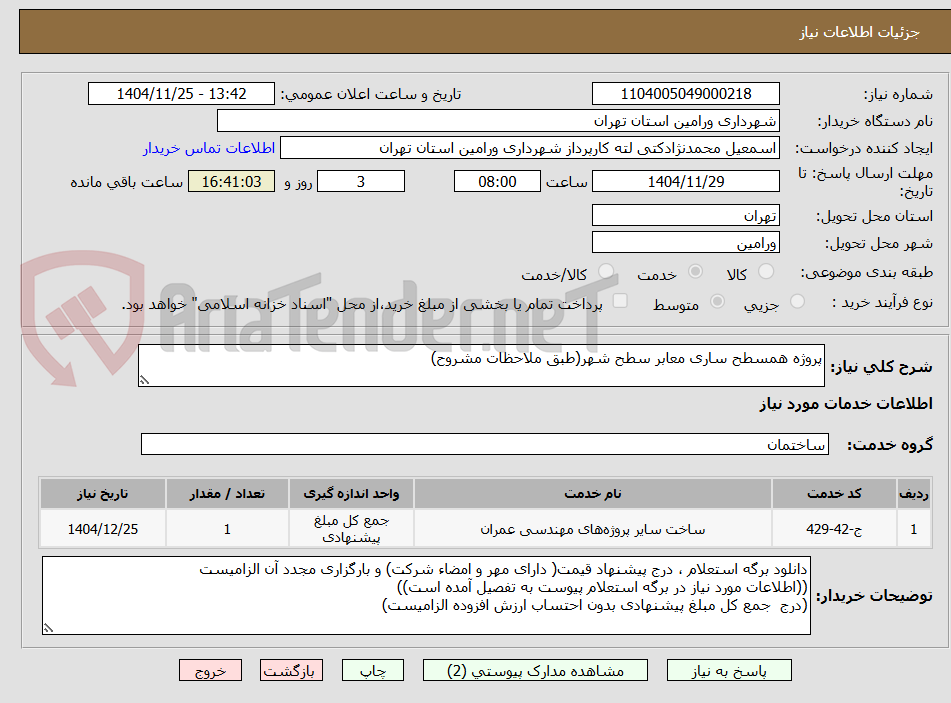The image size is (951, 703).
Task: Click the resize grip of شرح کلی نیاز box
Action: tap(144, 380)
